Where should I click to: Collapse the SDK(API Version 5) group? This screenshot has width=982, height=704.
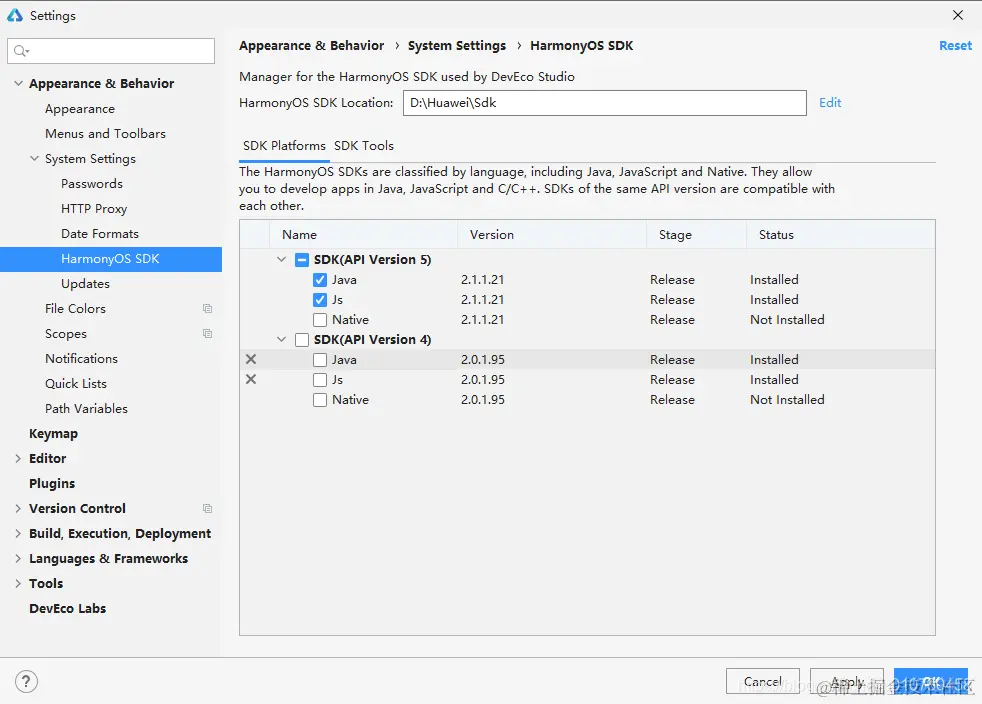(x=282, y=259)
